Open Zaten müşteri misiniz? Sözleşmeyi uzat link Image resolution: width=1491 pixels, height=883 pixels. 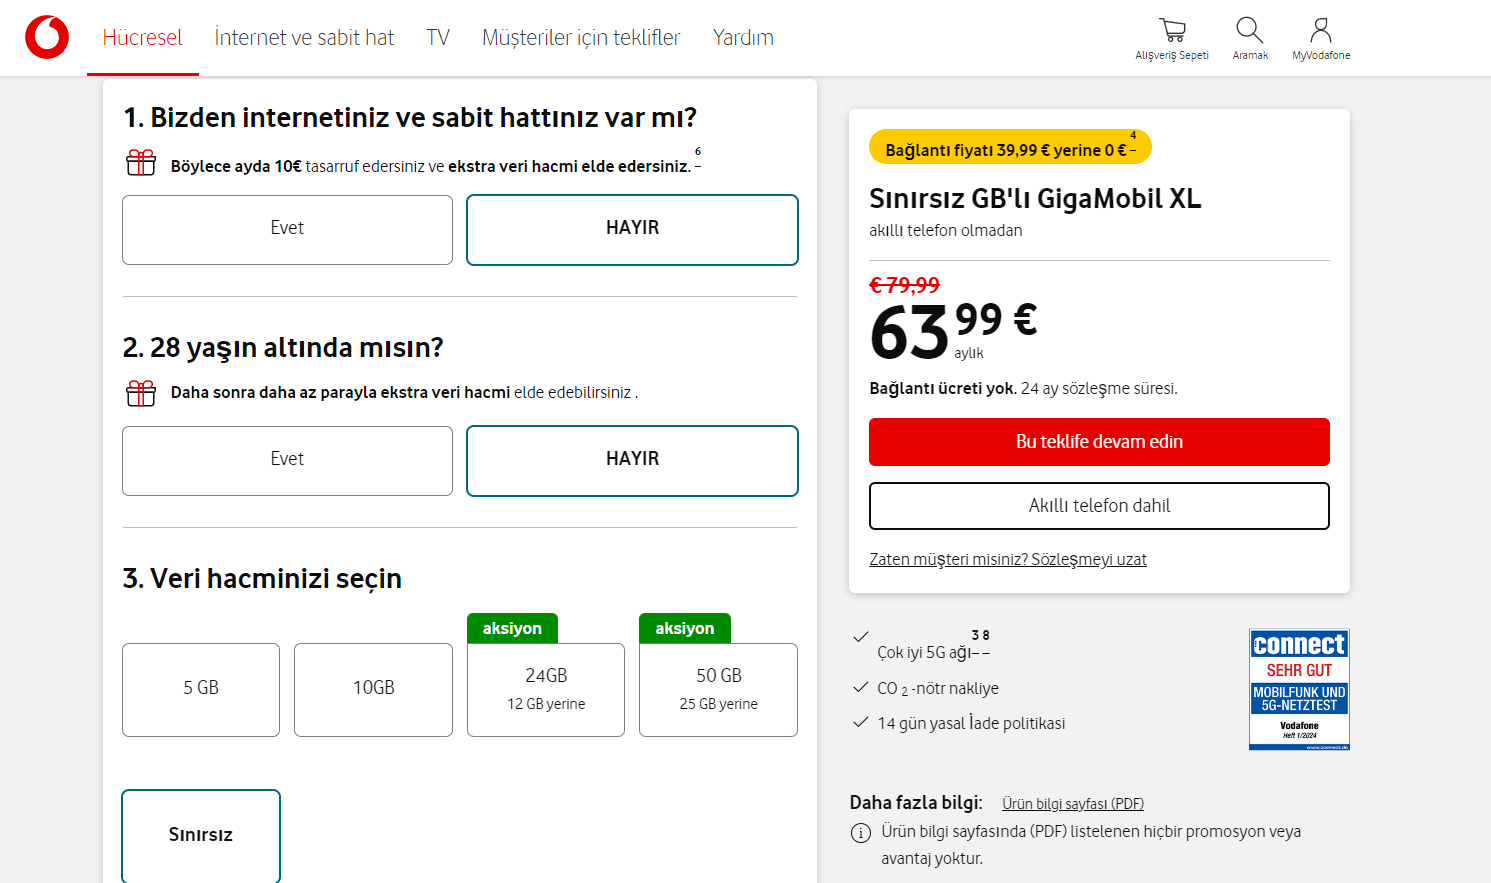click(1008, 560)
